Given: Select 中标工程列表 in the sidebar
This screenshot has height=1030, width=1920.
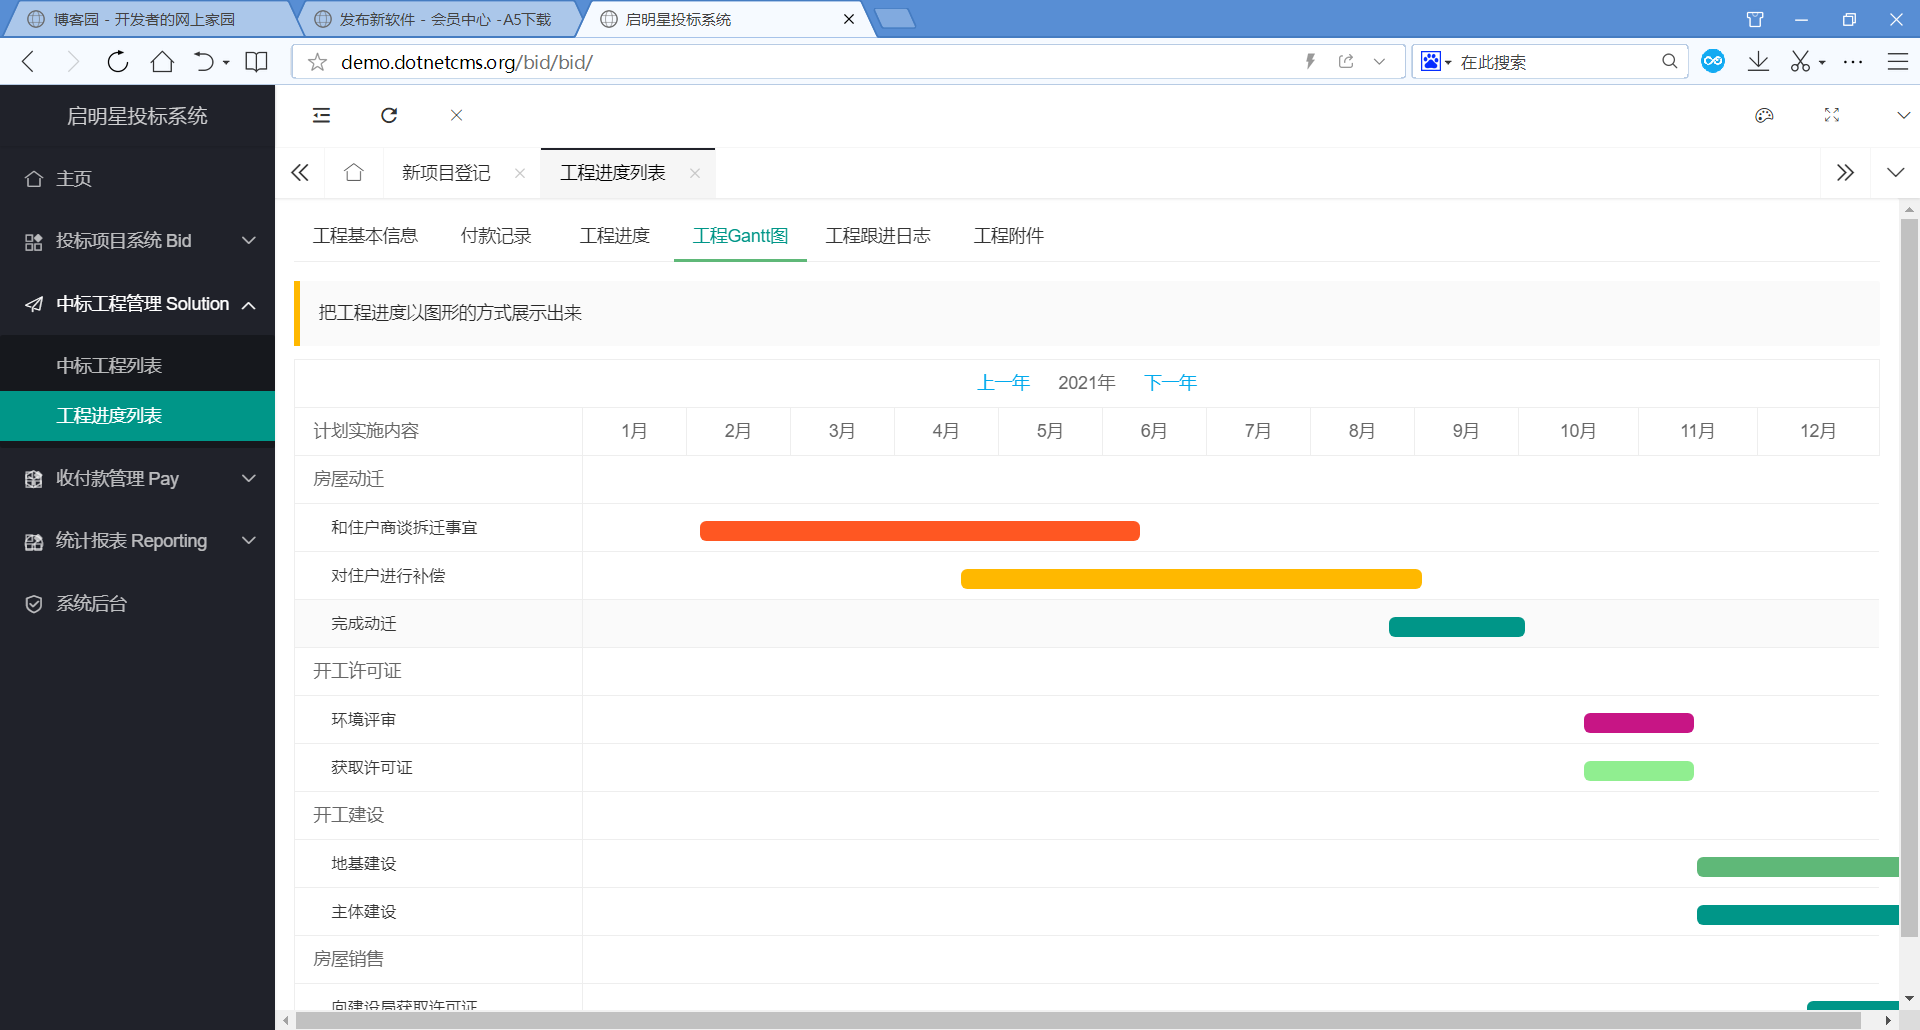Looking at the screenshot, I should click(x=109, y=366).
